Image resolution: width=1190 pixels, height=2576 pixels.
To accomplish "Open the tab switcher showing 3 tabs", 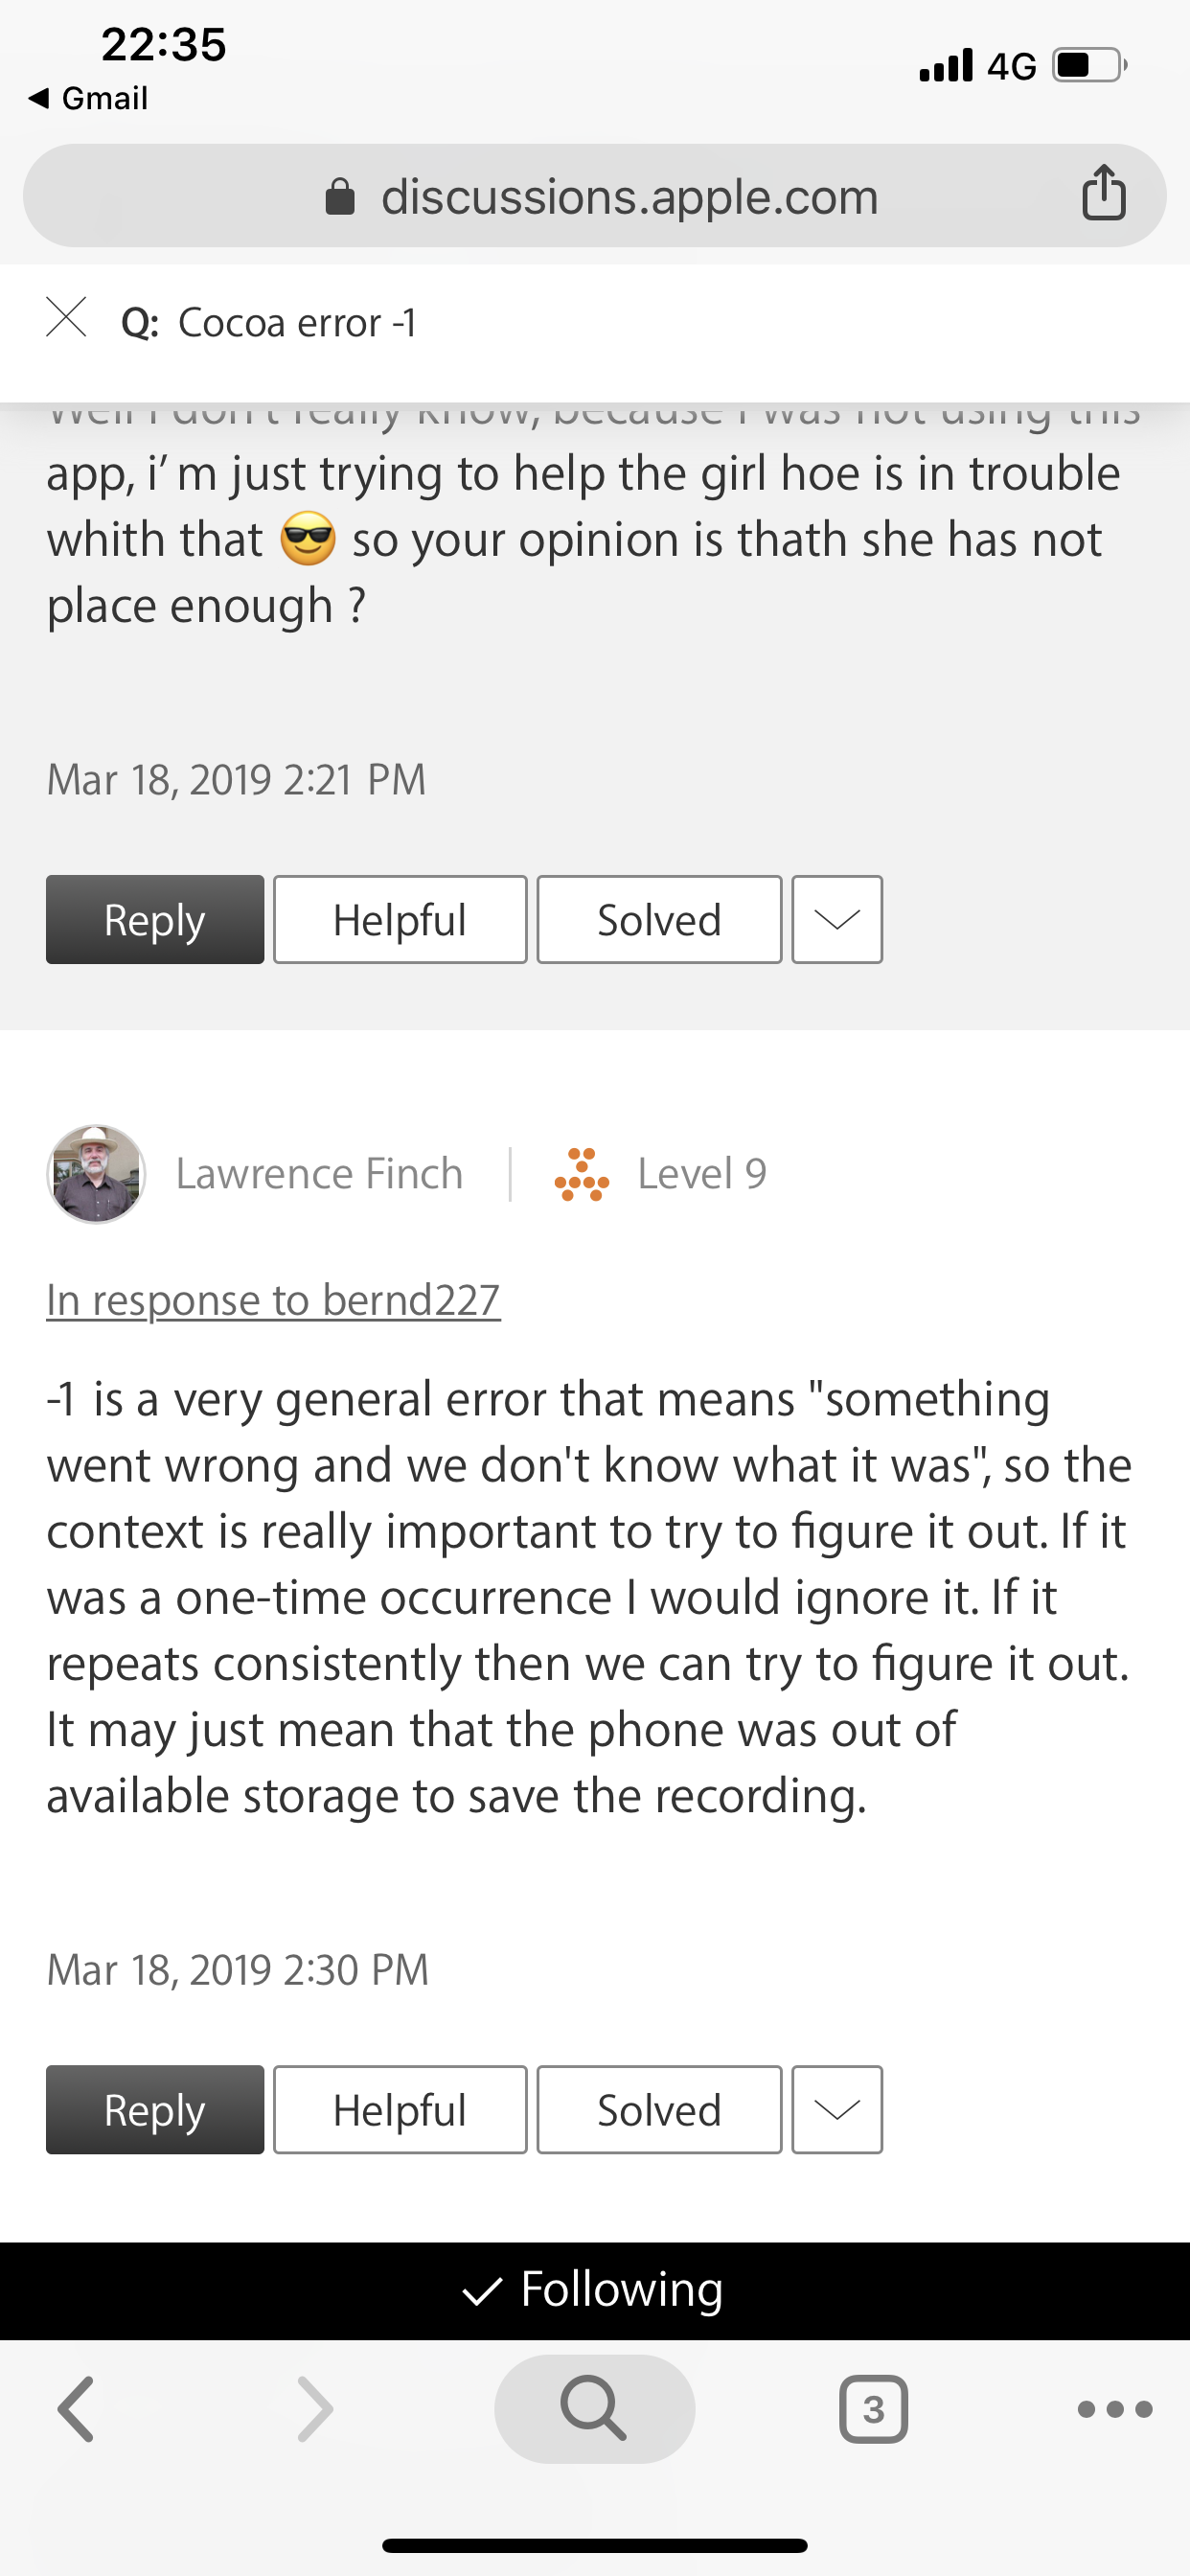I will click(x=873, y=2409).
